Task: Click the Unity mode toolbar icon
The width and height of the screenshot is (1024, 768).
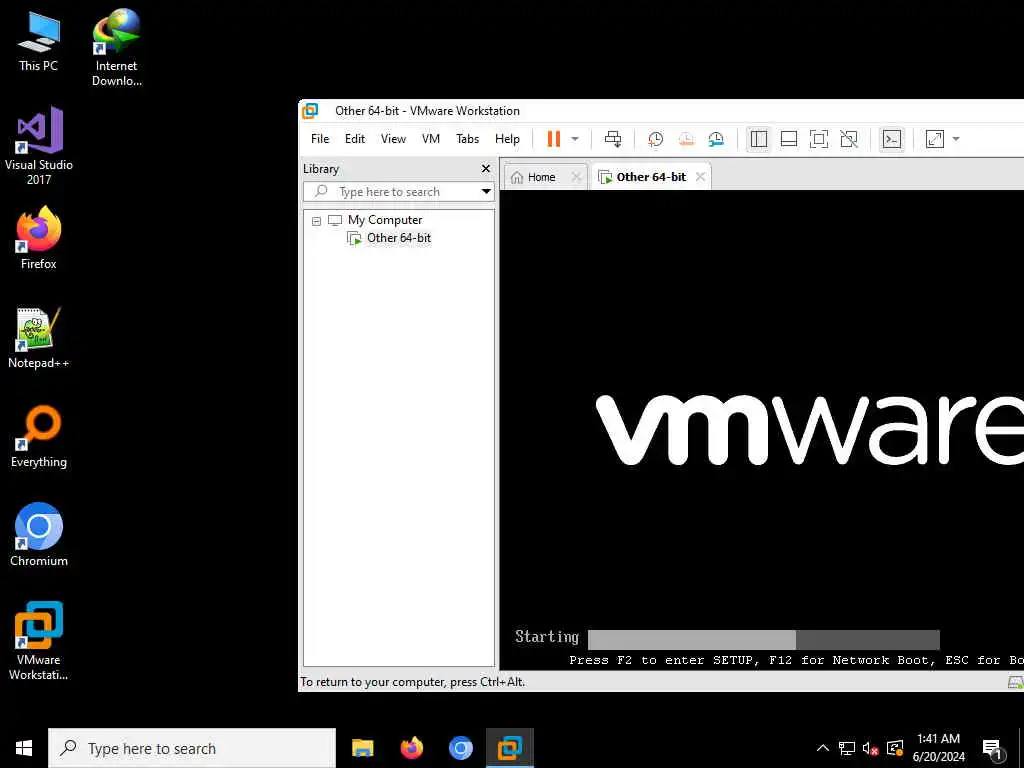Action: tap(849, 139)
